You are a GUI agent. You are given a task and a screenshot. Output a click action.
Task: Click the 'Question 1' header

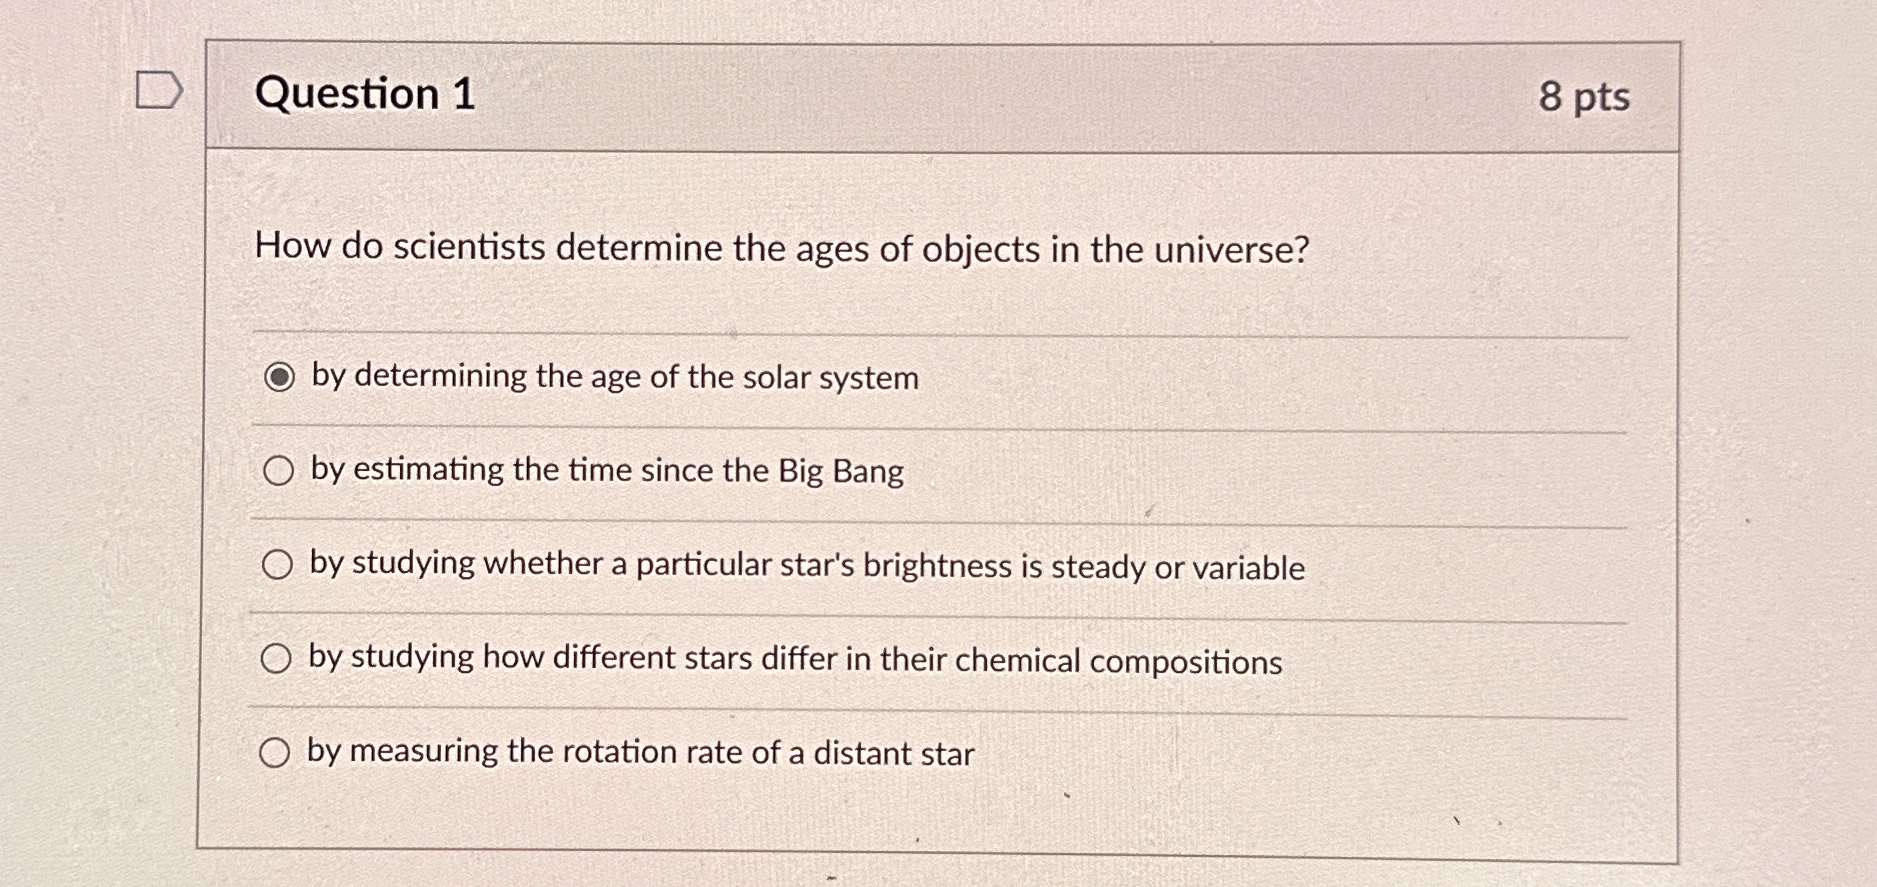[x=370, y=95]
